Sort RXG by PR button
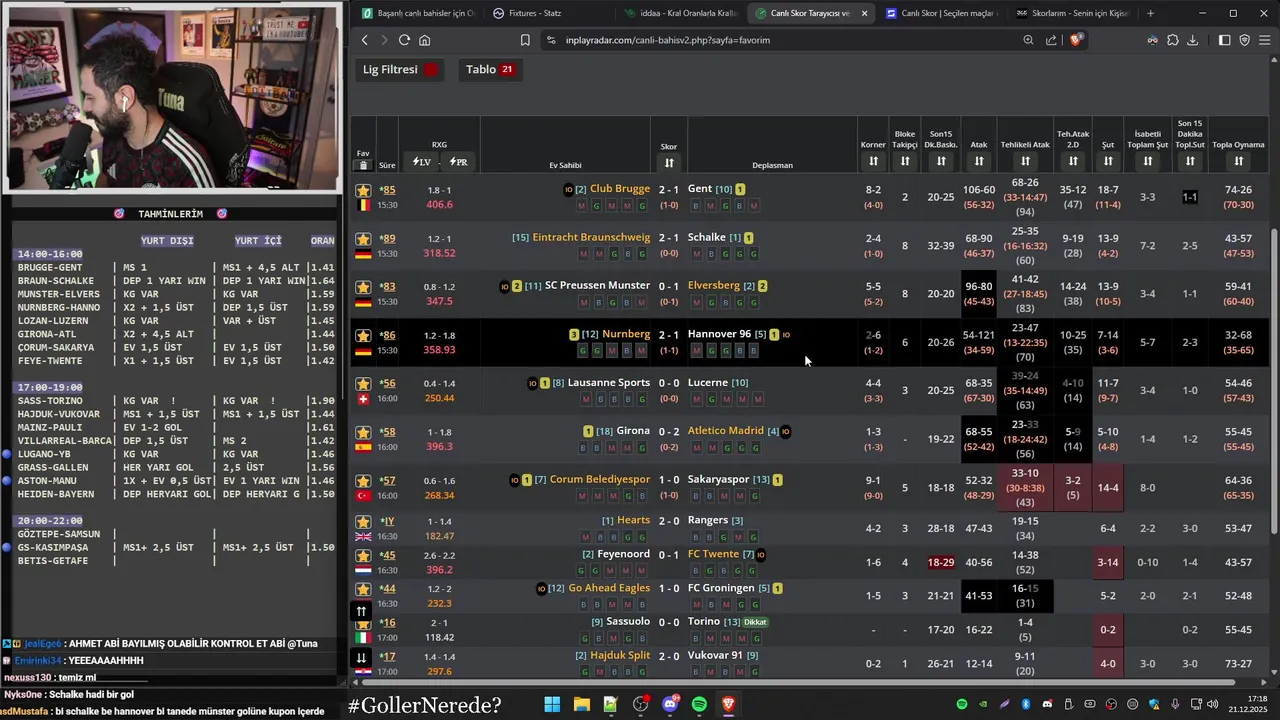 point(458,162)
